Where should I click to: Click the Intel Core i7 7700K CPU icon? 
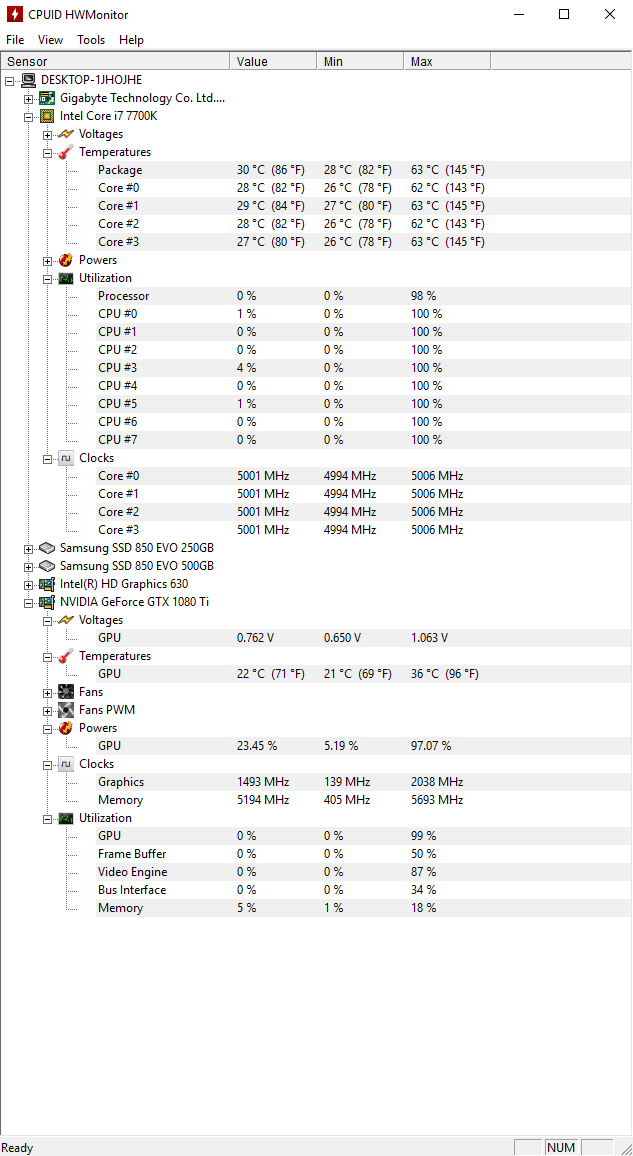click(47, 116)
